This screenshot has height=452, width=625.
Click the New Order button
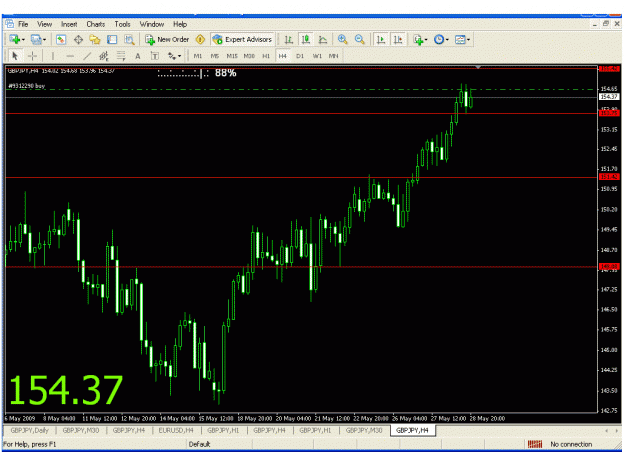167,39
